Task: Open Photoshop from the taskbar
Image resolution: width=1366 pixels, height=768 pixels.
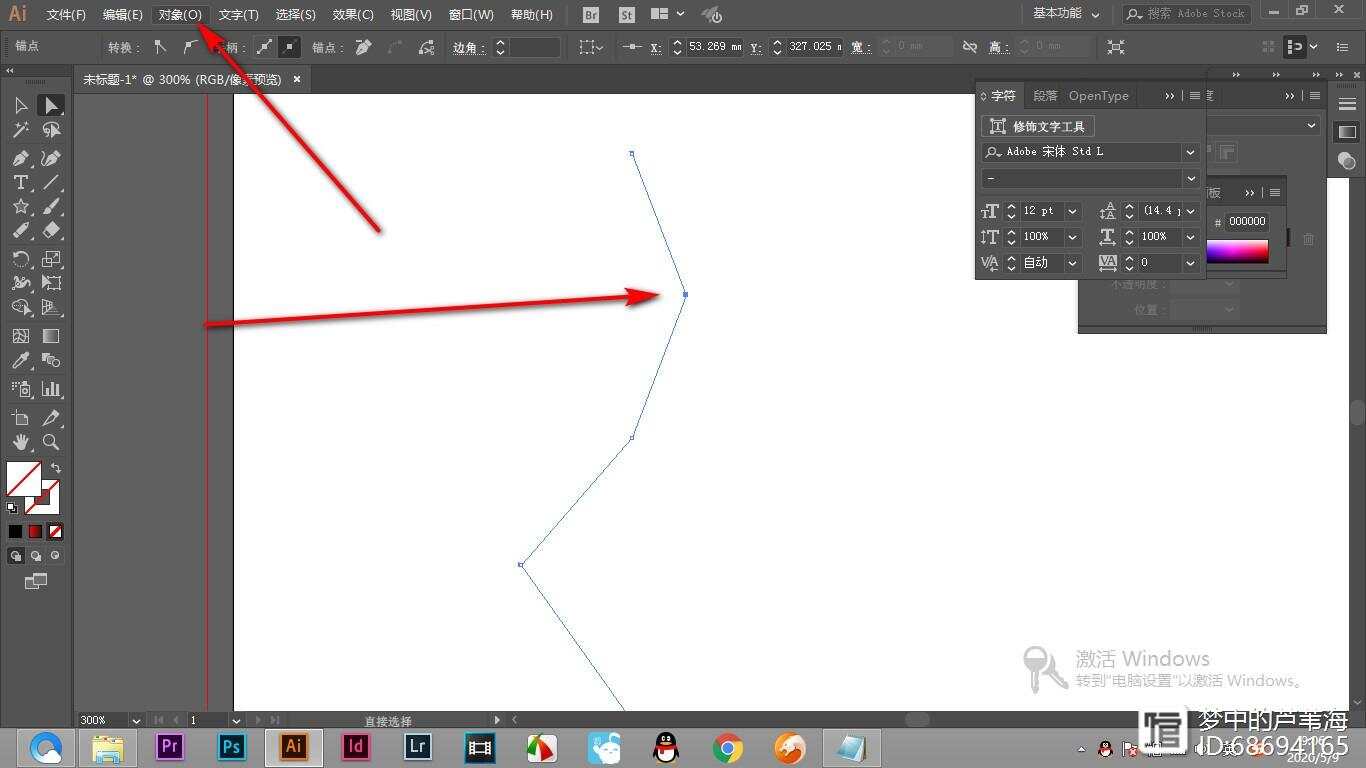Action: point(231,747)
